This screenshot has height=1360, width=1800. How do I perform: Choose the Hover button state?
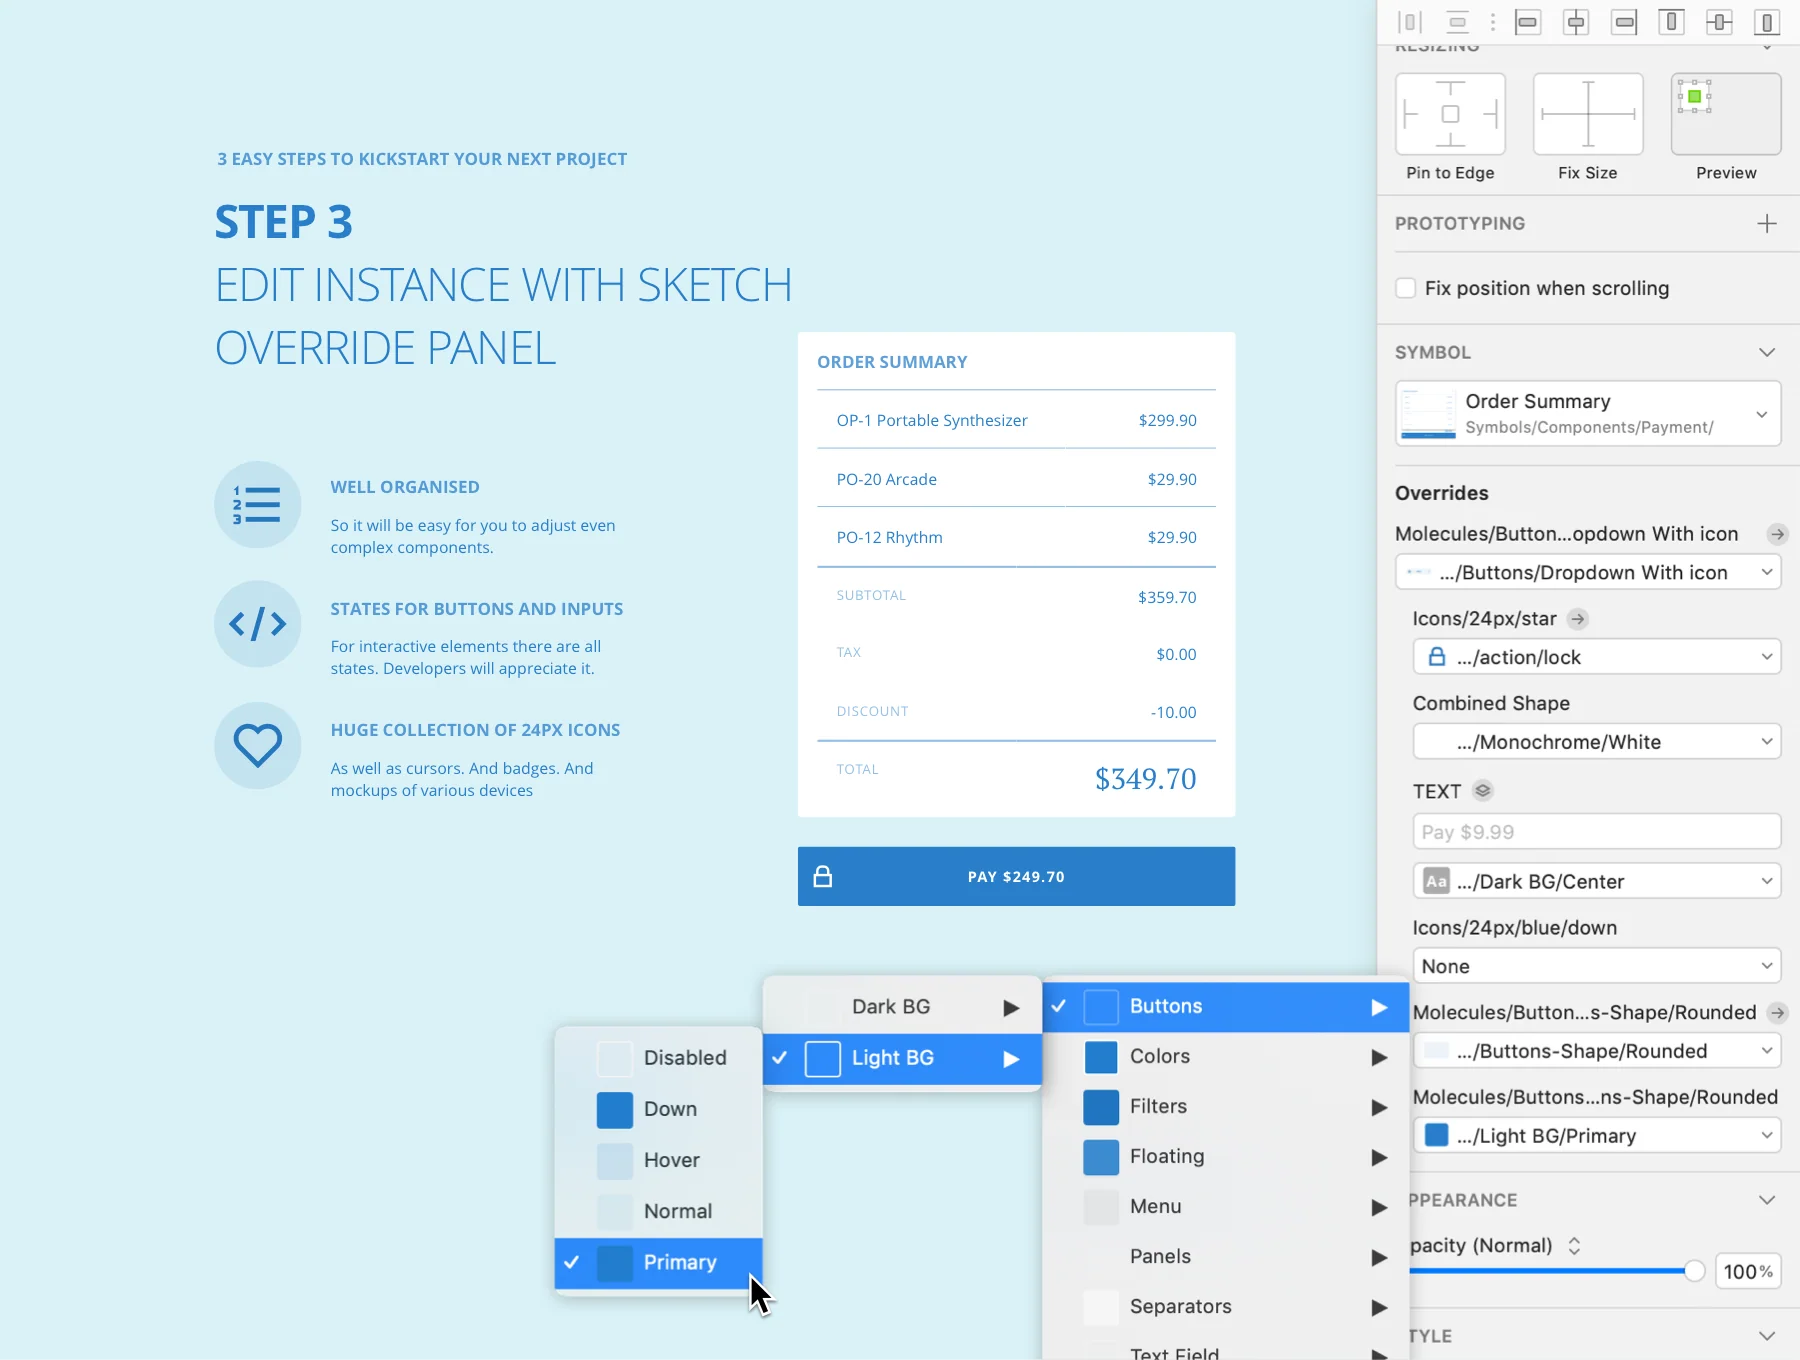[x=658, y=1160]
